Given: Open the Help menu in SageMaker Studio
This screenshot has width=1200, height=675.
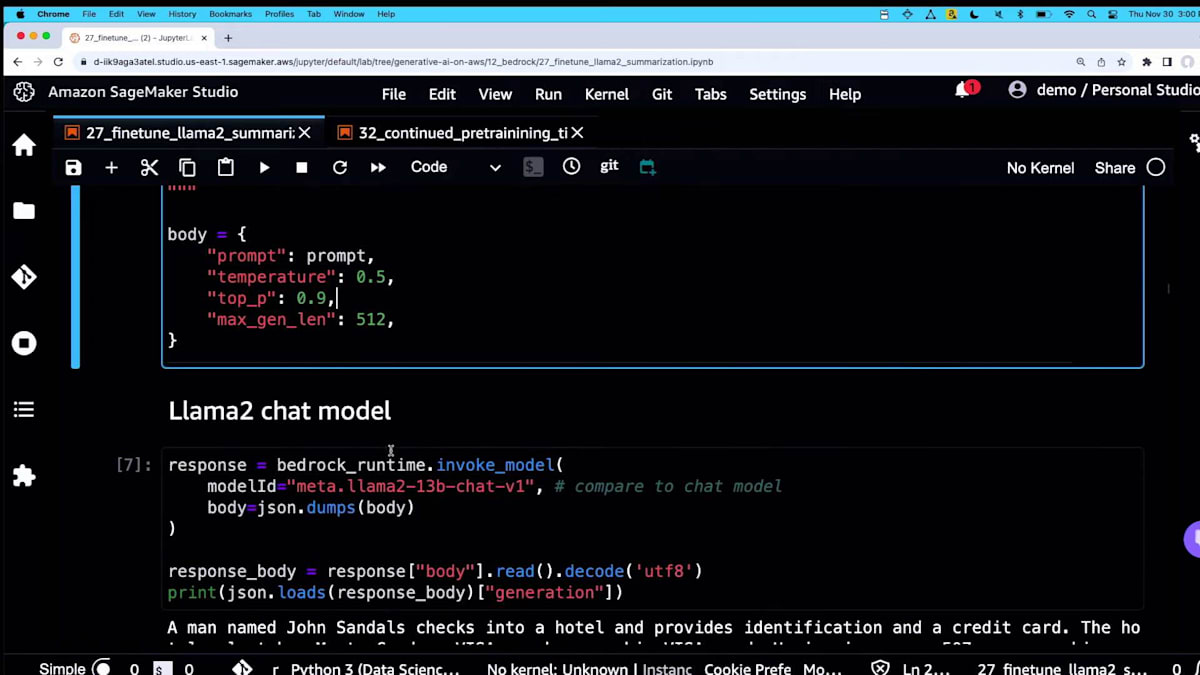Looking at the screenshot, I should [x=845, y=94].
